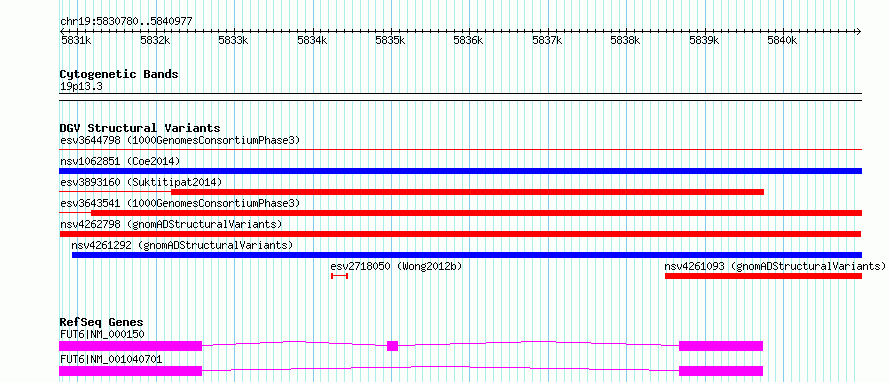Select the 19p13.3 cytogenetic band label
This screenshot has height=382, width=890.
tap(81, 86)
